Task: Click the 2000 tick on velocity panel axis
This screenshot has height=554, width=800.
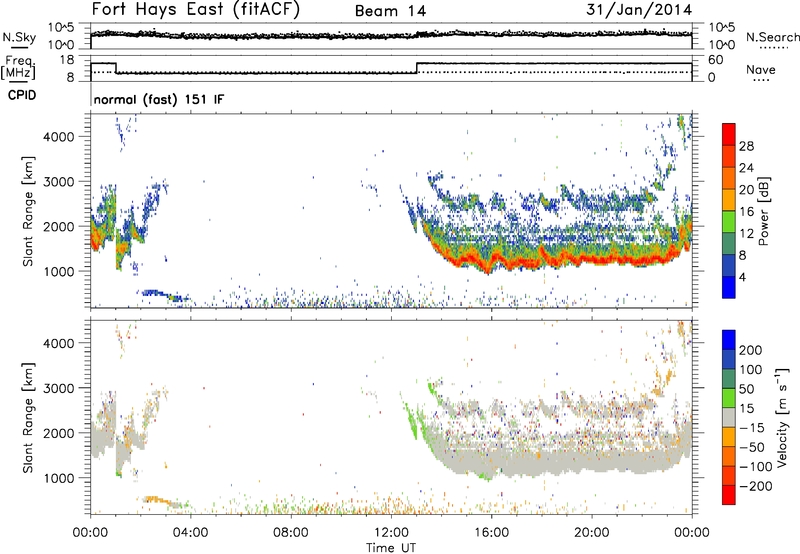Action: tap(59, 433)
